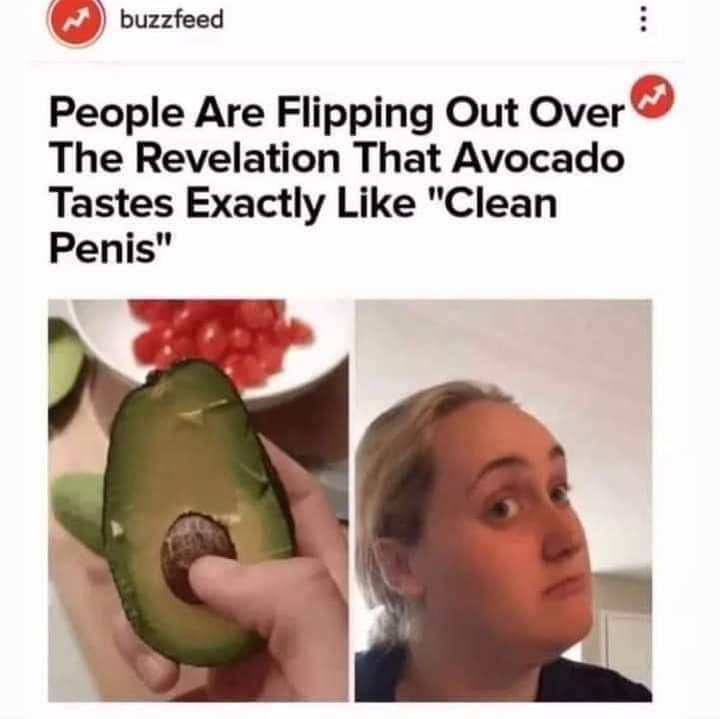Screen dimensions: 720x719
Task: Open the avocado half photo
Action: [198, 500]
